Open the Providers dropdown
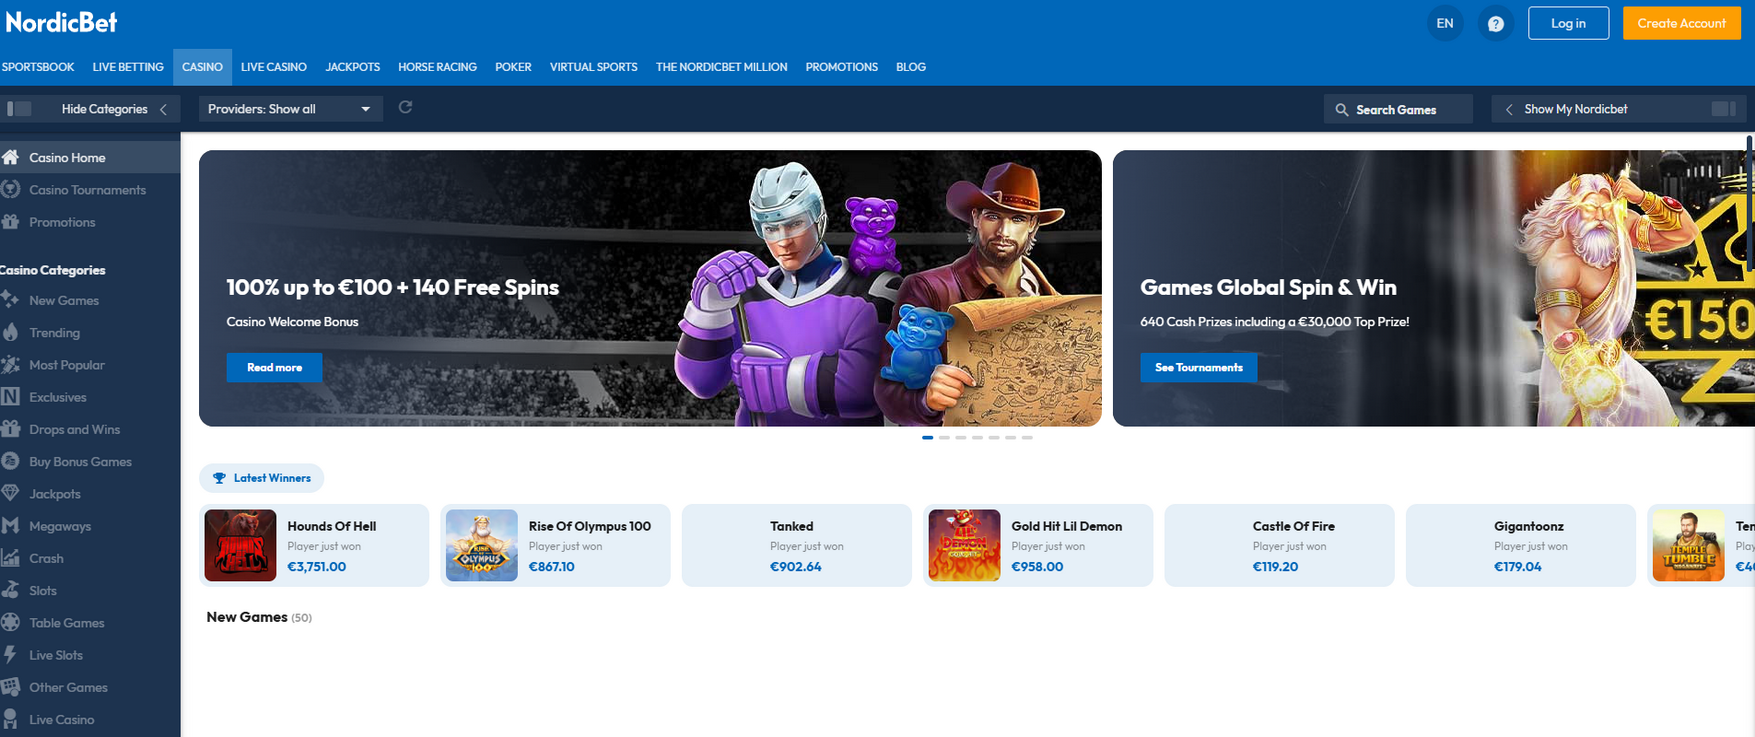The width and height of the screenshot is (1755, 737). (x=289, y=109)
